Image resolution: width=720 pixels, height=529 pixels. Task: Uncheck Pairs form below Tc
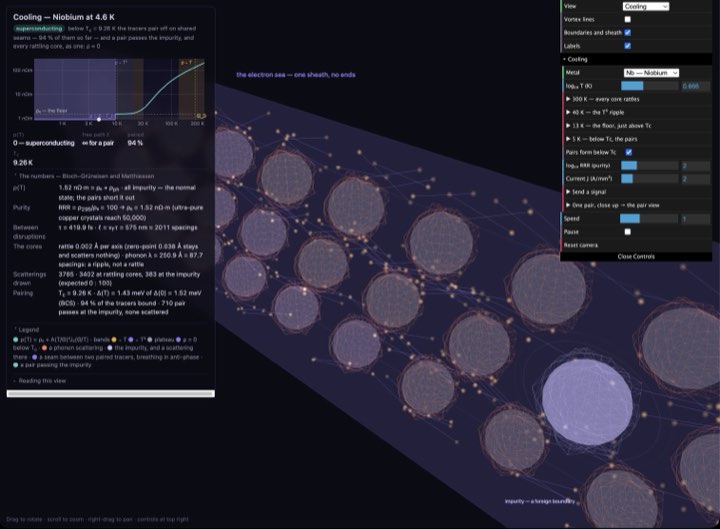tap(629, 152)
